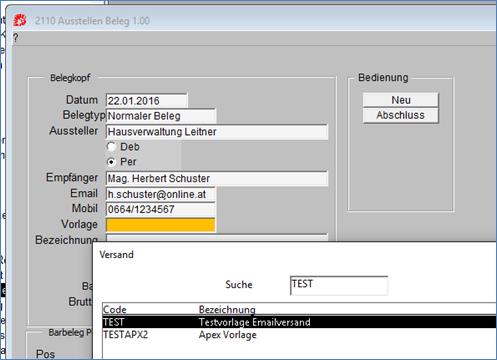The width and height of the screenshot is (497, 360).
Task: Click the Code column header
Action: (x=115, y=310)
